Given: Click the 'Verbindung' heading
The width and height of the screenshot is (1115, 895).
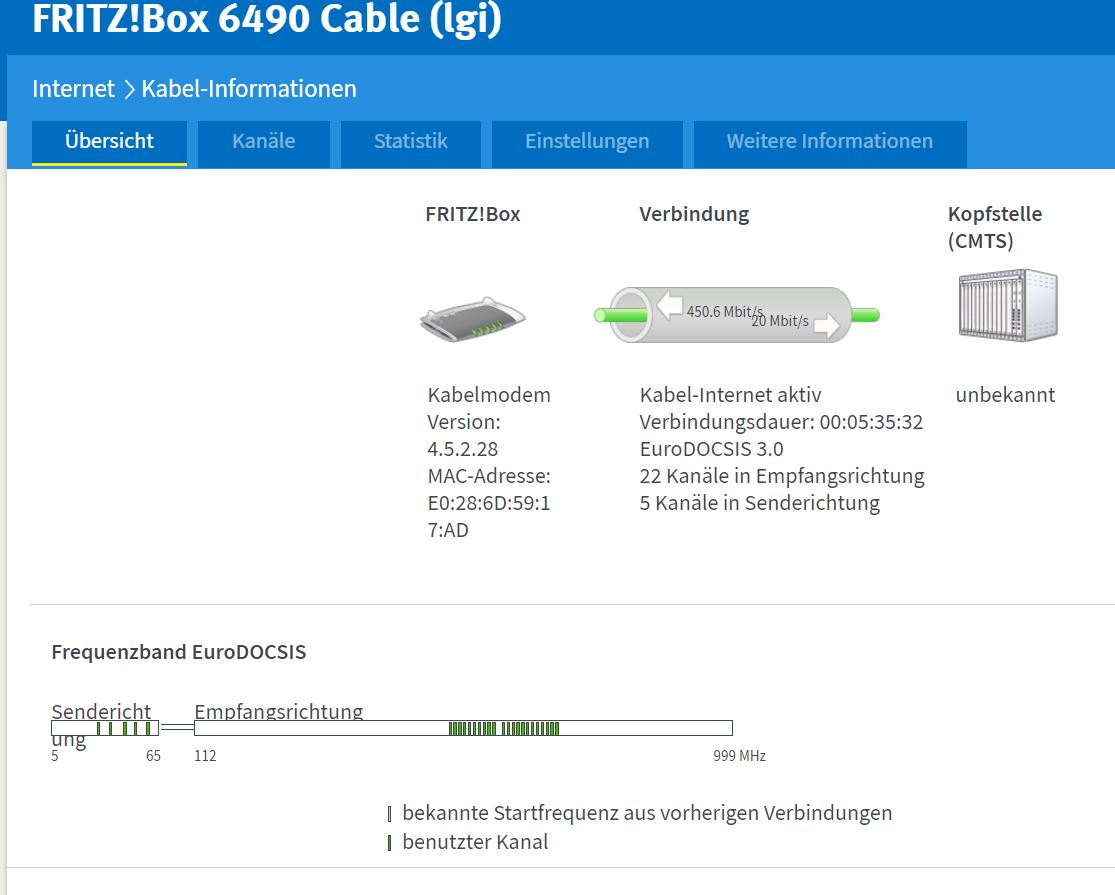Looking at the screenshot, I should [694, 215].
